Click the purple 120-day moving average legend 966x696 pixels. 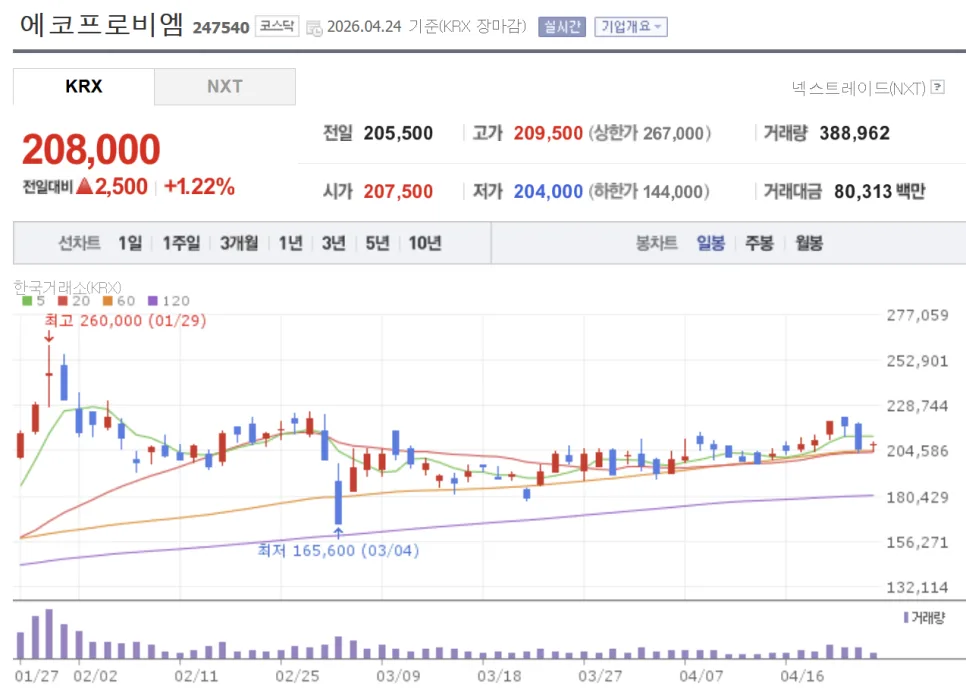169,301
